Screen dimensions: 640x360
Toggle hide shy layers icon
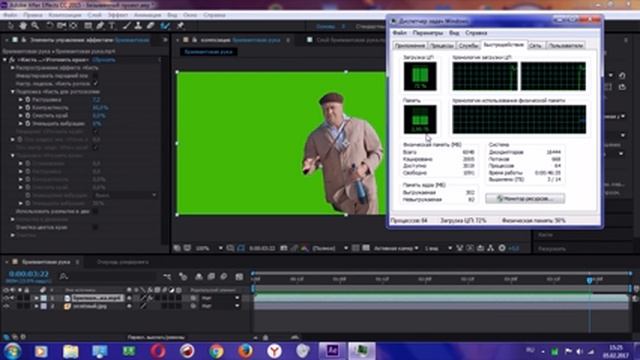click(199, 277)
